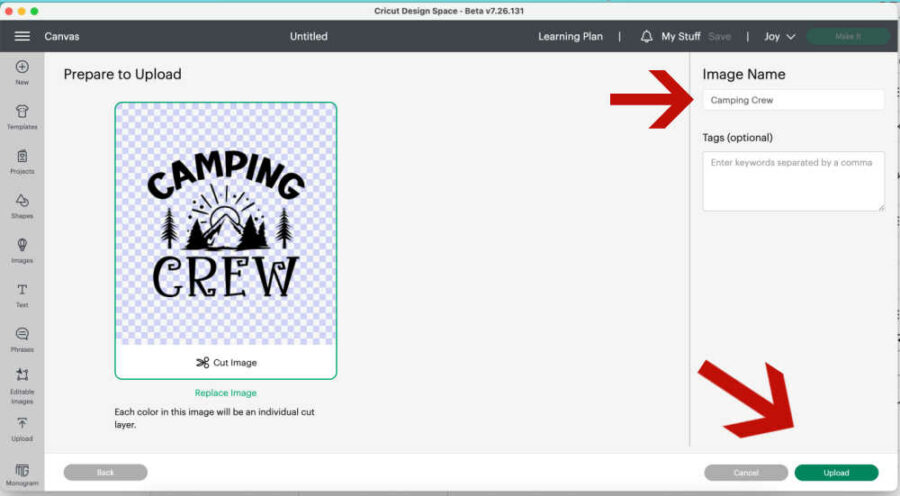Click the Back button
The width and height of the screenshot is (900, 496).
coord(105,472)
